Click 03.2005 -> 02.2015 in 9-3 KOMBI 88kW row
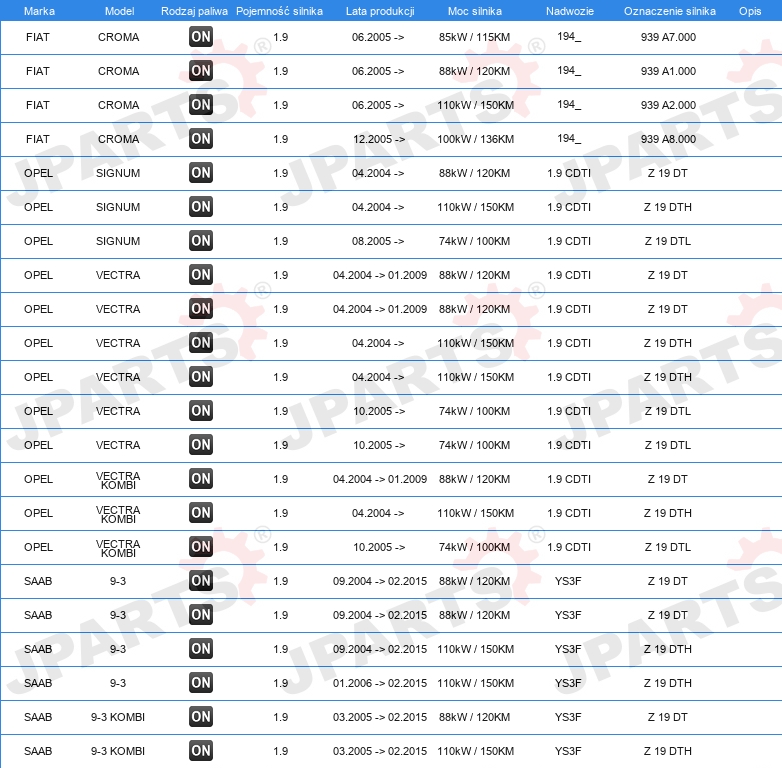The height and width of the screenshot is (768, 782). click(x=380, y=717)
